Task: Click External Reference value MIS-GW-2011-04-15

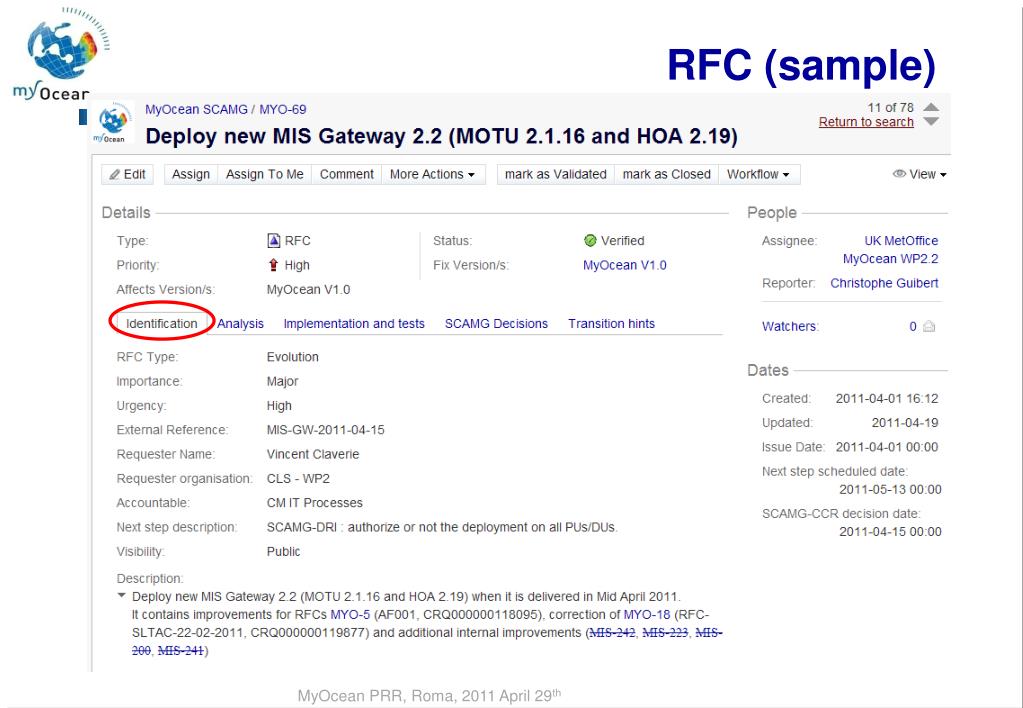Action: coord(326,430)
